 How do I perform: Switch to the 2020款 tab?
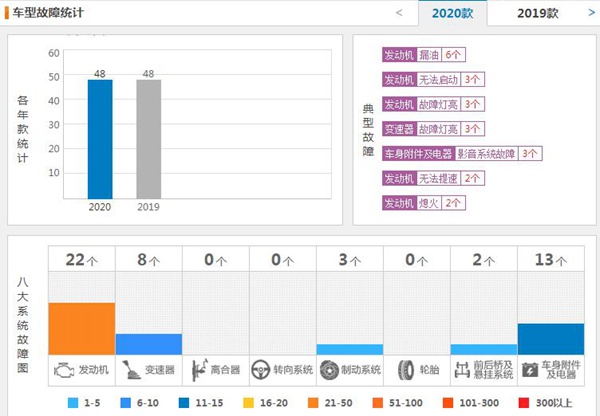coord(453,13)
